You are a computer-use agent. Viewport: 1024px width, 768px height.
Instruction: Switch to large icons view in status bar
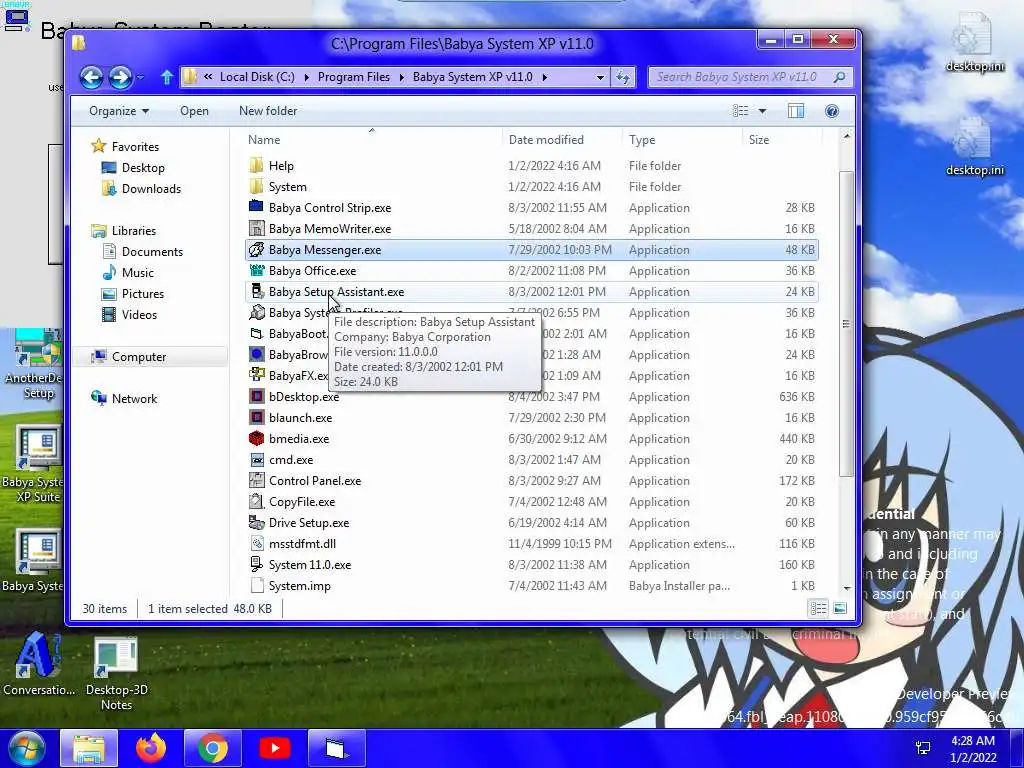coord(840,609)
